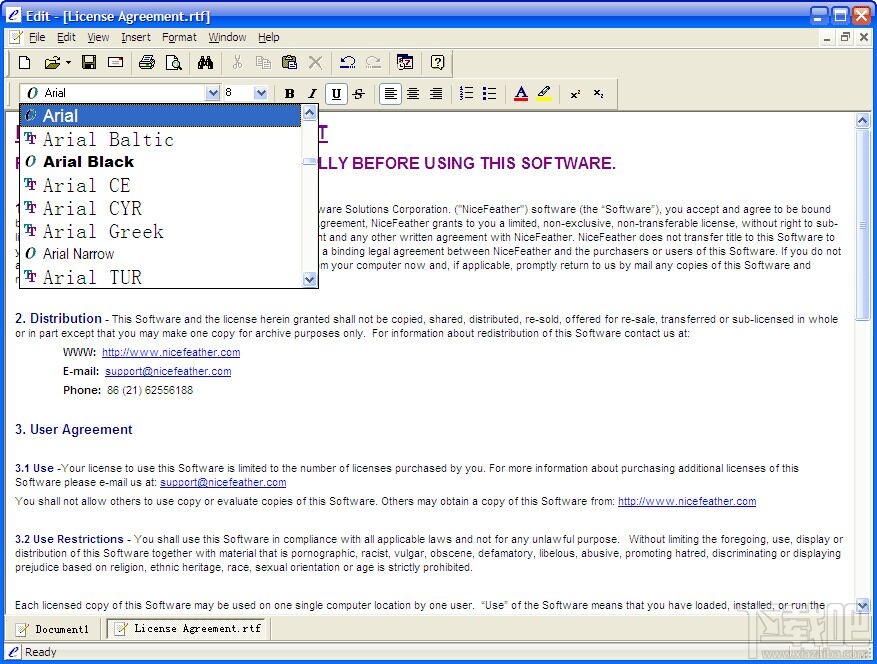Save the document with floppy icon
The height and width of the screenshot is (664, 877).
[89, 63]
